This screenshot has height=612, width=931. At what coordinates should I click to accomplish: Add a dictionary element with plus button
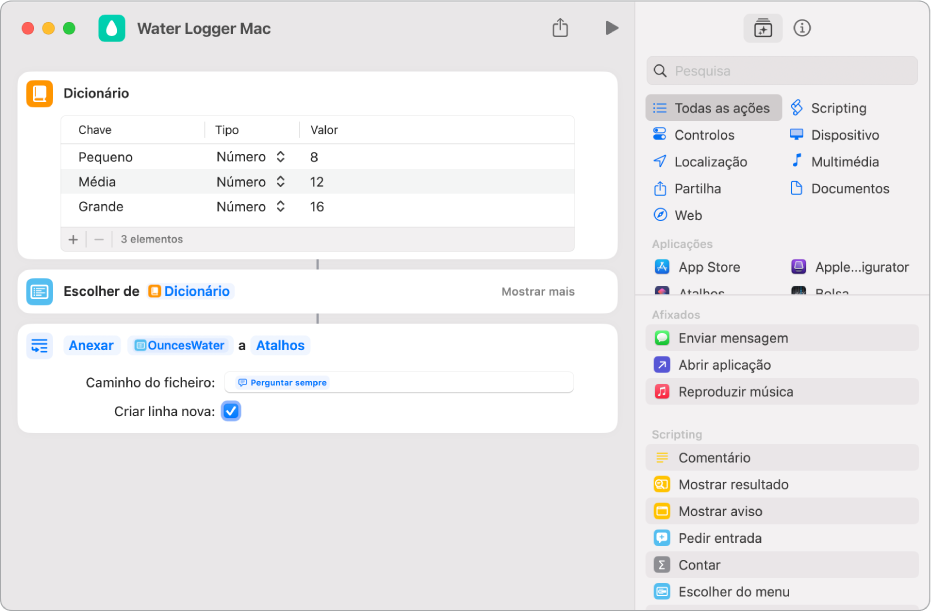tap(73, 239)
